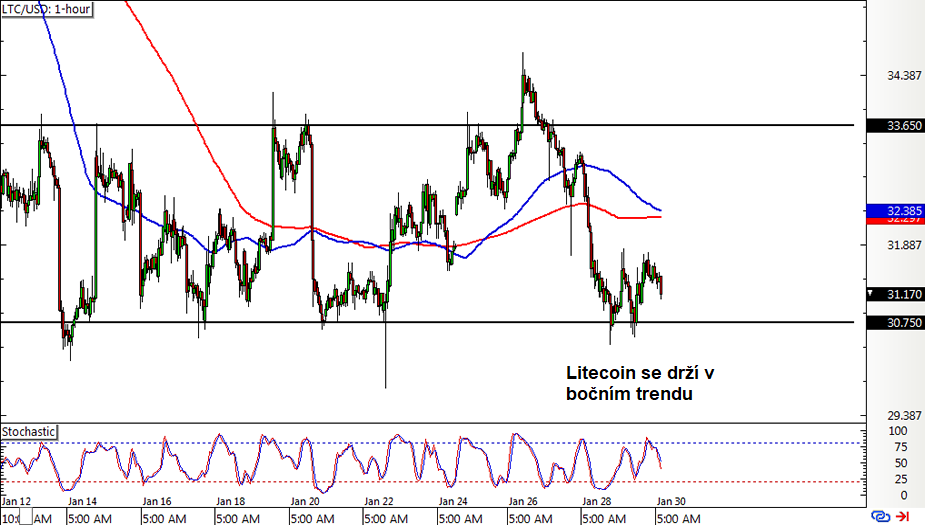Click the LTC/USD: 1-hour chart label
The image size is (925, 525).
click(46, 9)
